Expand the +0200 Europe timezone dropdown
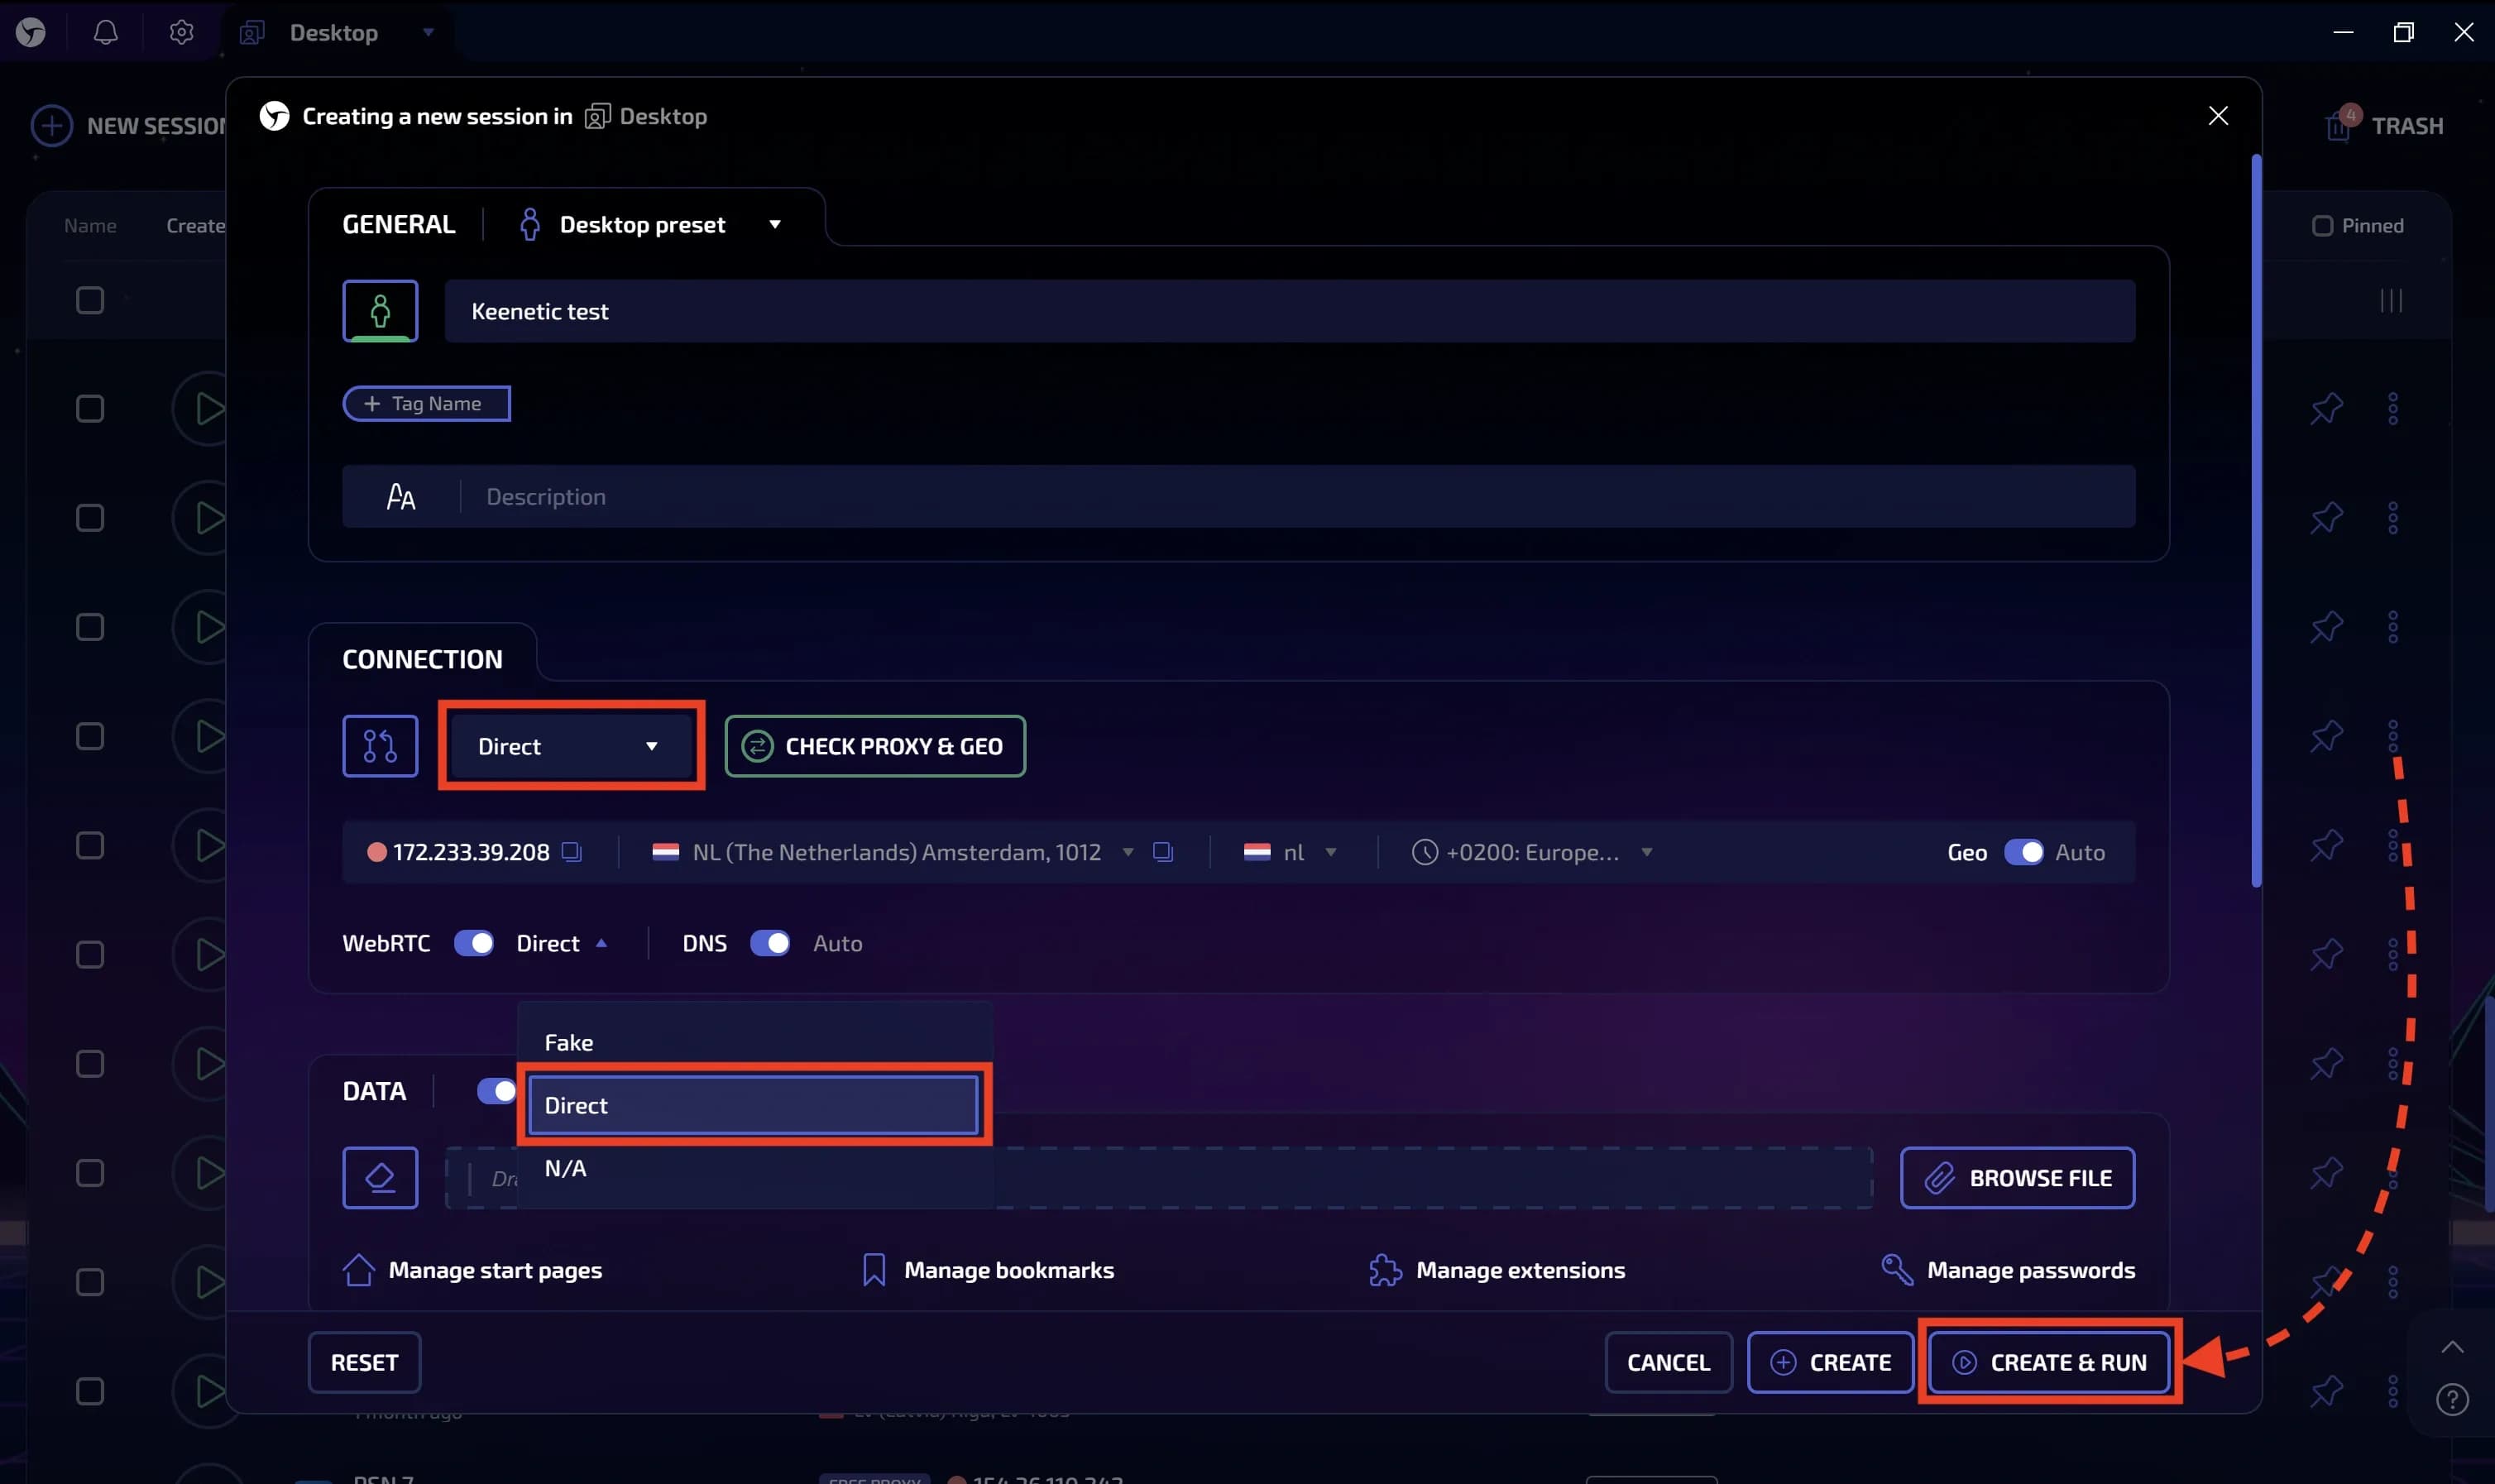2495x1484 pixels. click(1646, 852)
